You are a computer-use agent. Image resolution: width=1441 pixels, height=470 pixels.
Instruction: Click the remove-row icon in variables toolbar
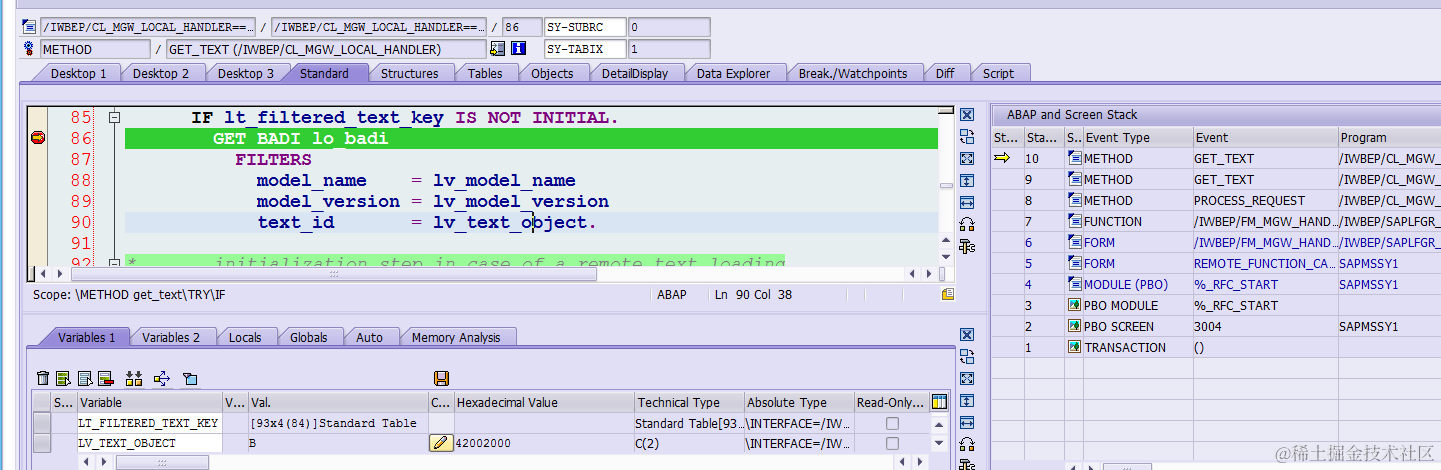pos(105,378)
